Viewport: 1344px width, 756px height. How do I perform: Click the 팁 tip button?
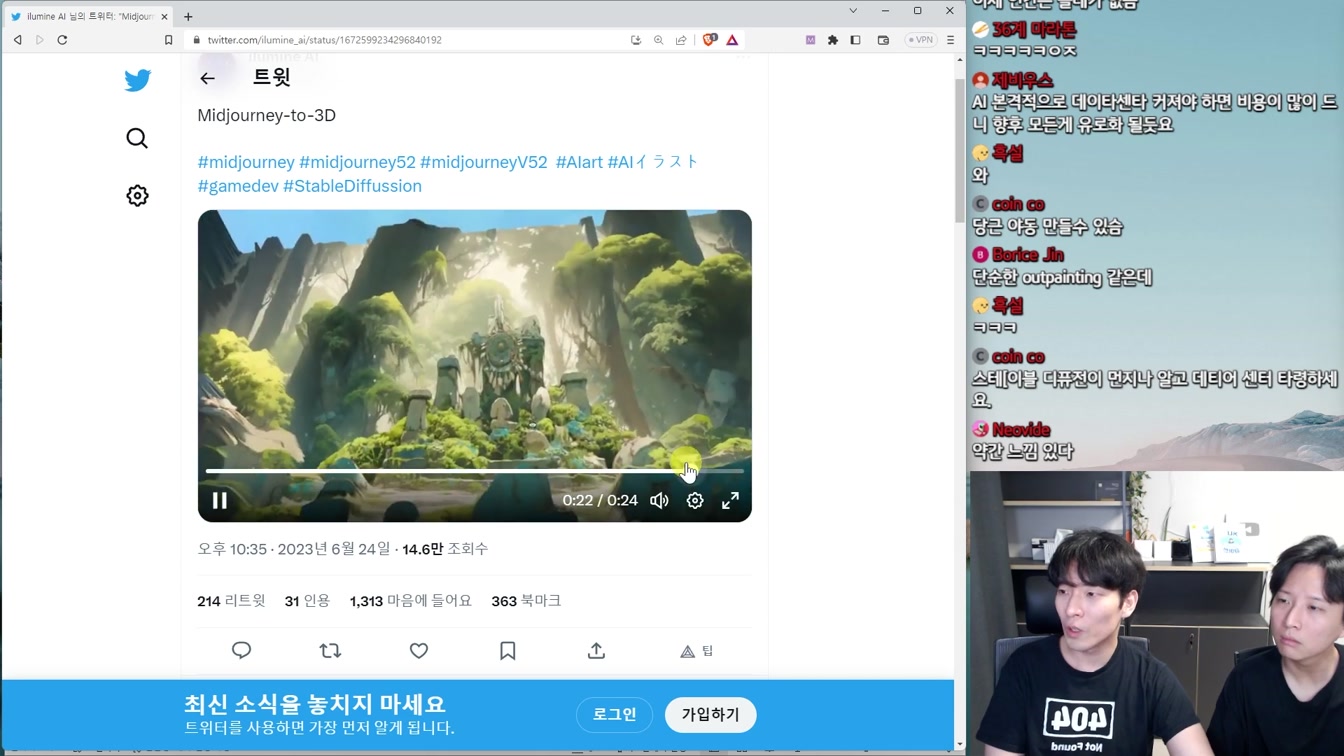point(697,651)
